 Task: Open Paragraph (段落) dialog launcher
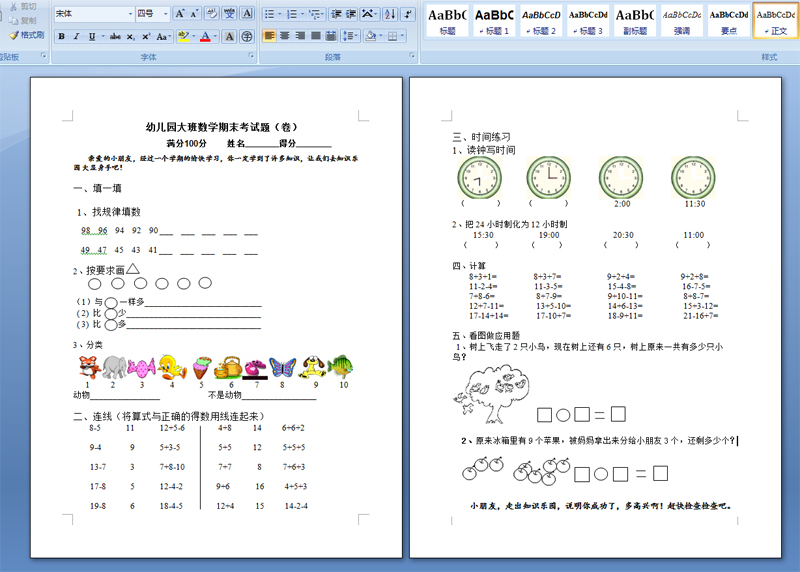point(412,56)
